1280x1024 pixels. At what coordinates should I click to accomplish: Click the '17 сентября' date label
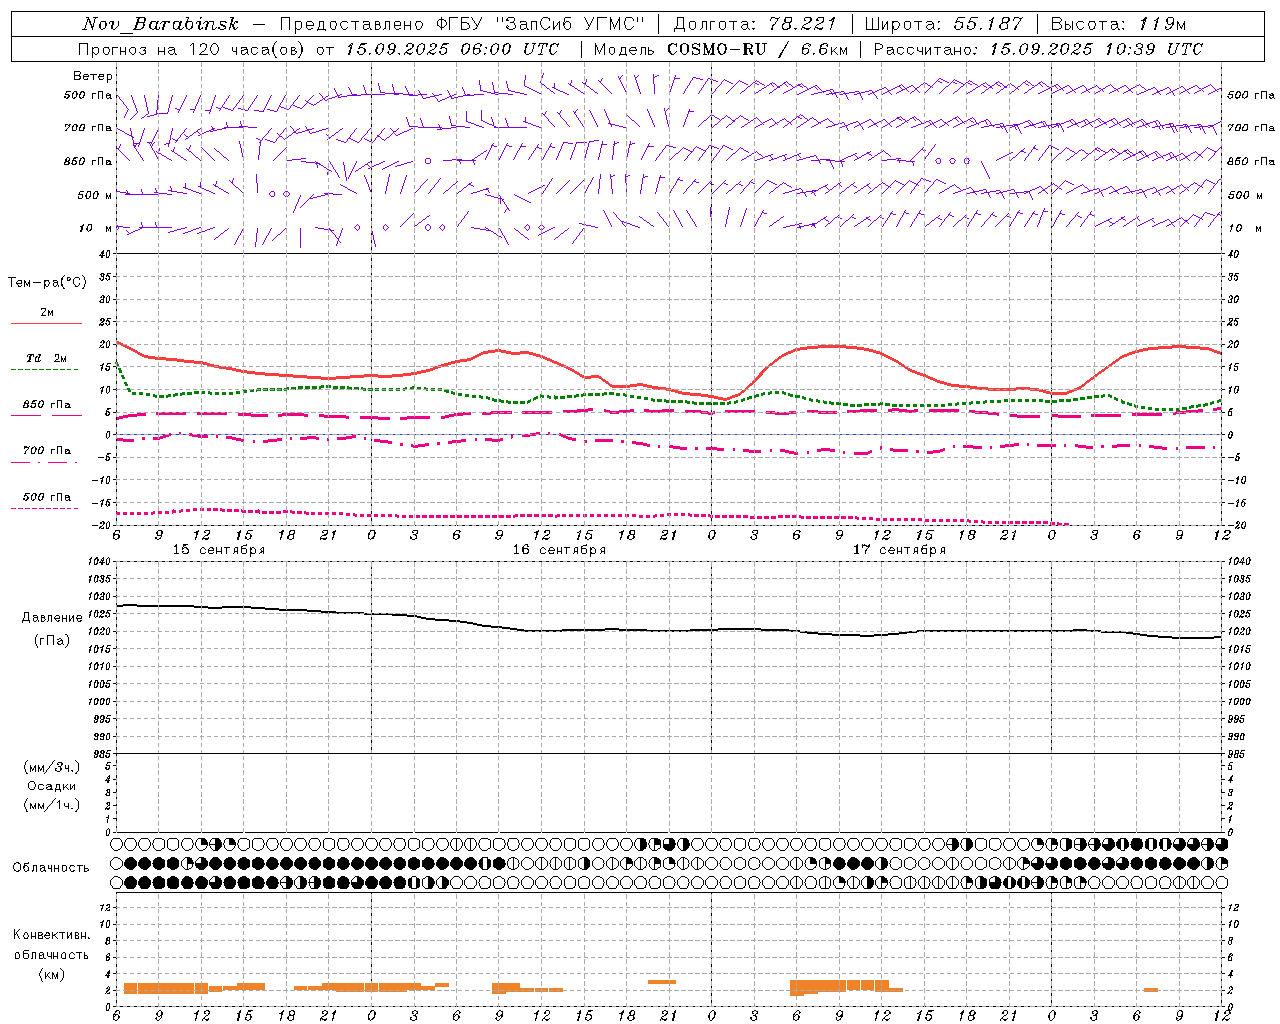899,550
